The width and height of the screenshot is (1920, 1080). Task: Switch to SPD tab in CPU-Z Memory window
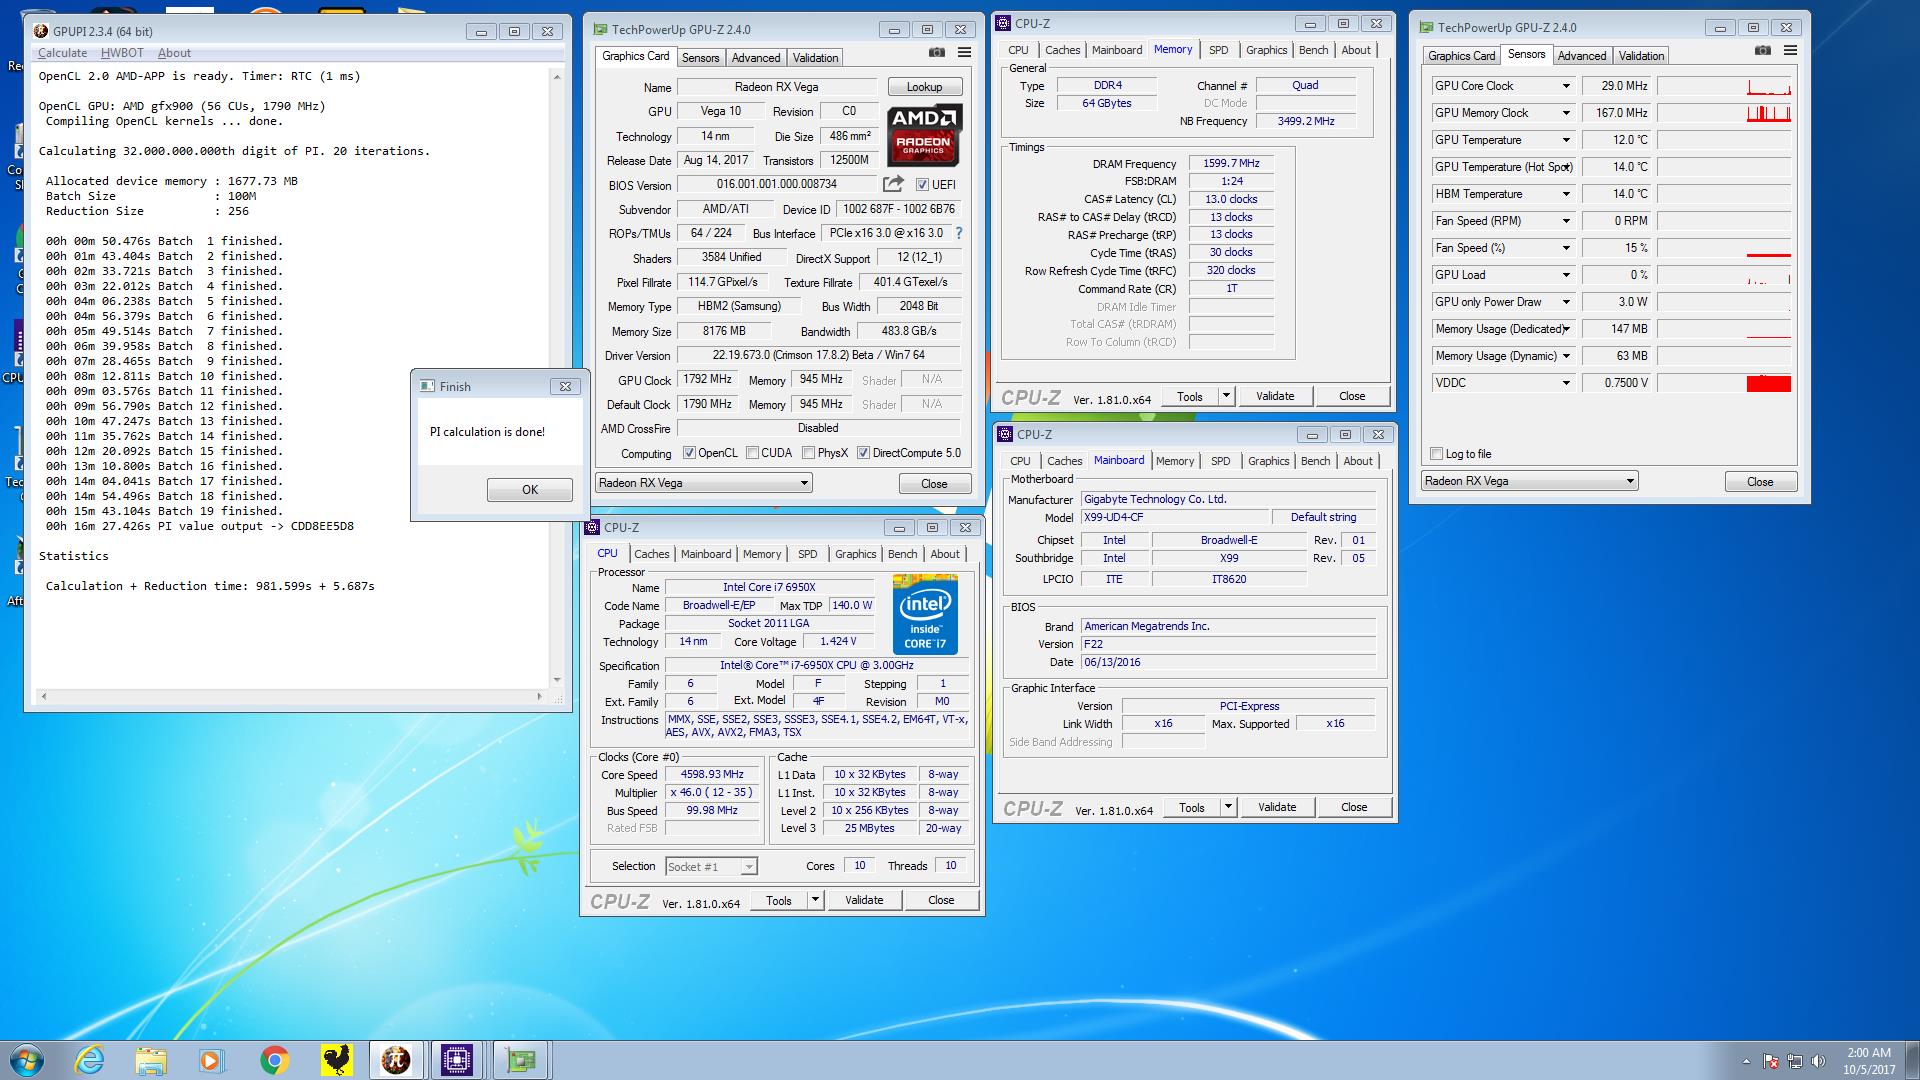click(x=1218, y=50)
